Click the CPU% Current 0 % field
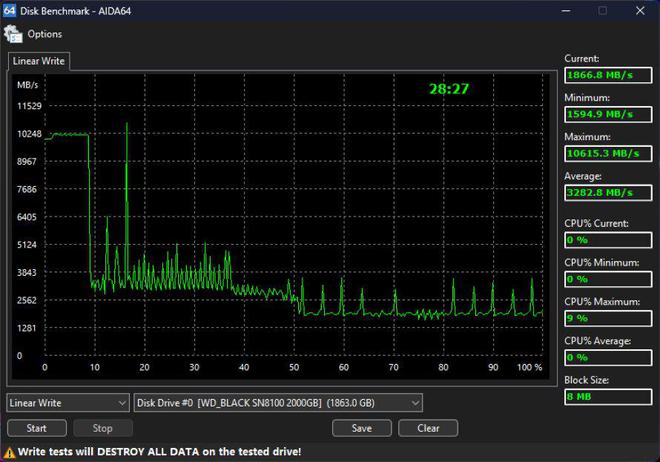 [x=608, y=240]
